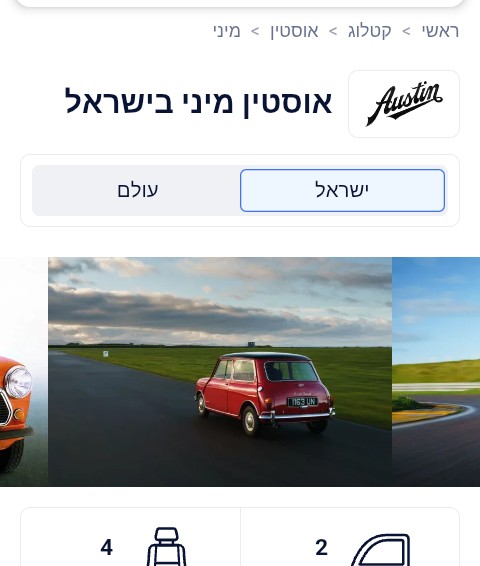Click the 1163 UN license plate
Viewport: 480px width, 566px height.
pyautogui.click(x=302, y=402)
